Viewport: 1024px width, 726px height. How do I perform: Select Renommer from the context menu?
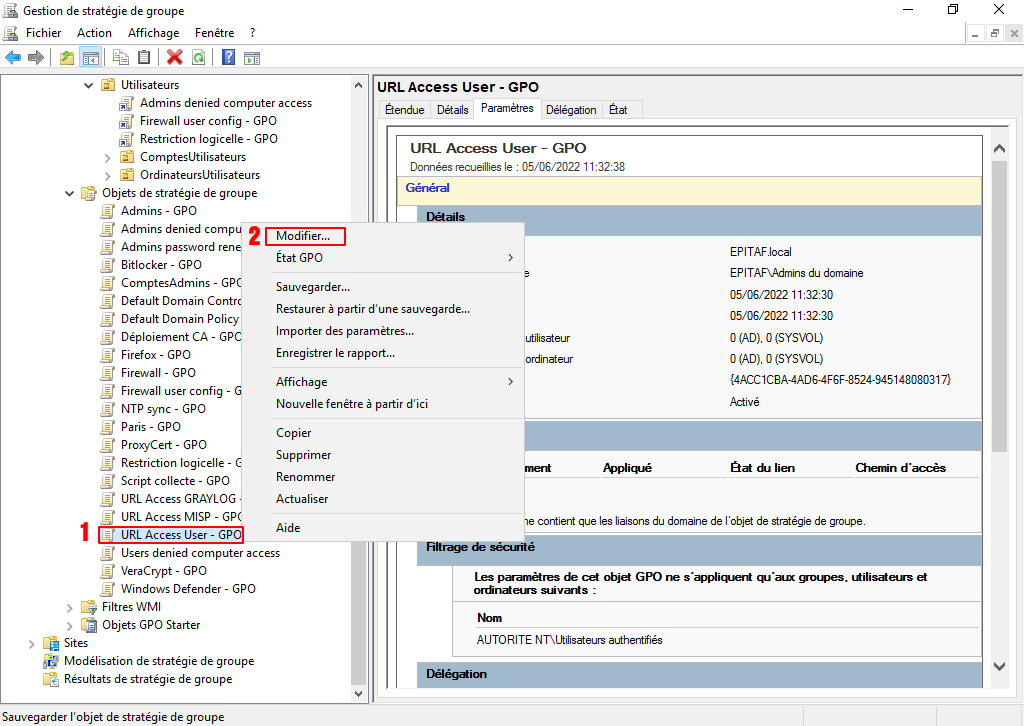coord(305,477)
